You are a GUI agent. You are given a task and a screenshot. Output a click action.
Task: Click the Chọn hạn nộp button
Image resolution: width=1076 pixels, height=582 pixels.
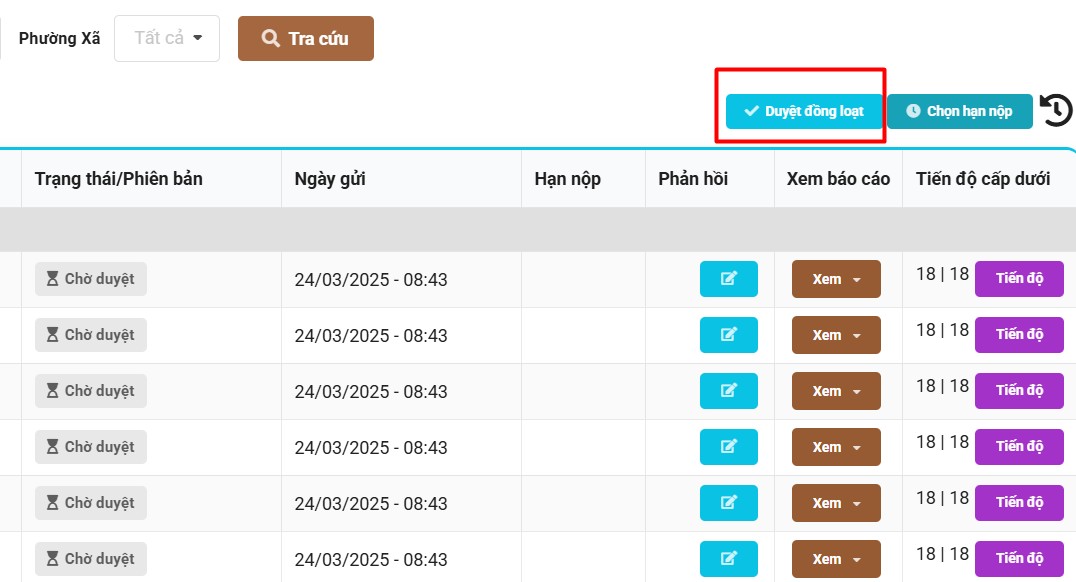959,111
